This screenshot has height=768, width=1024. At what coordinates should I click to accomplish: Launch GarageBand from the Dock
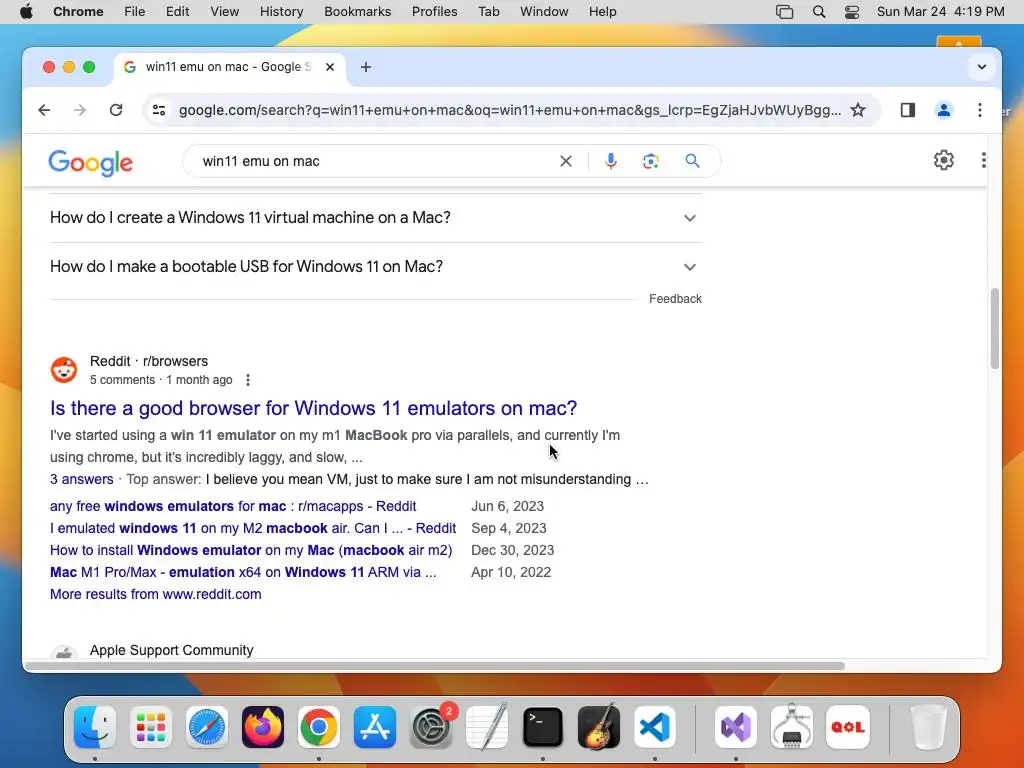pos(599,727)
